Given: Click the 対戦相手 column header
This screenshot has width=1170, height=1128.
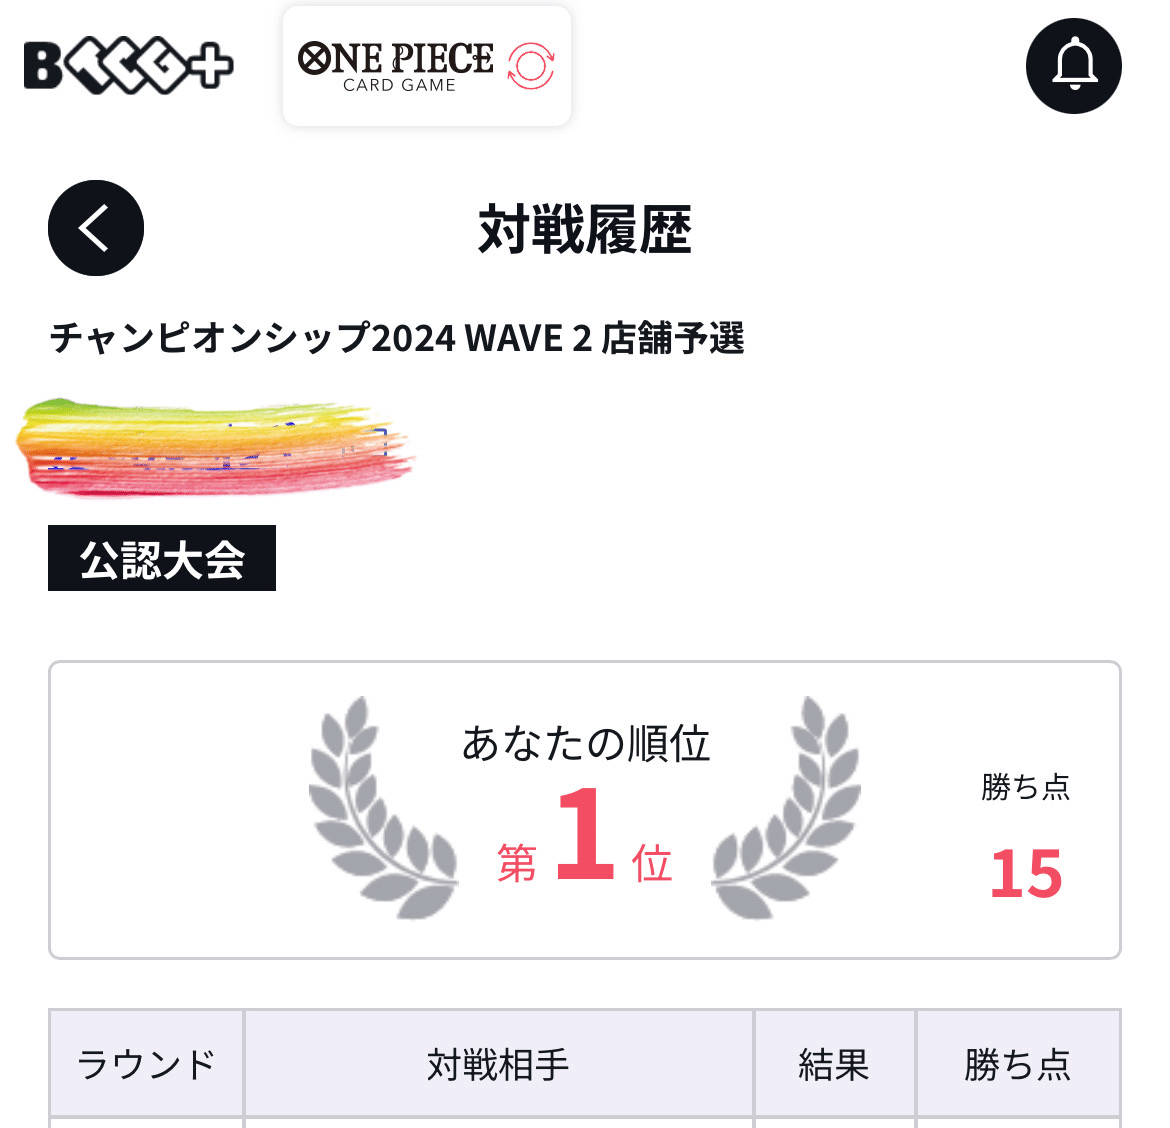Looking at the screenshot, I should point(498,1064).
